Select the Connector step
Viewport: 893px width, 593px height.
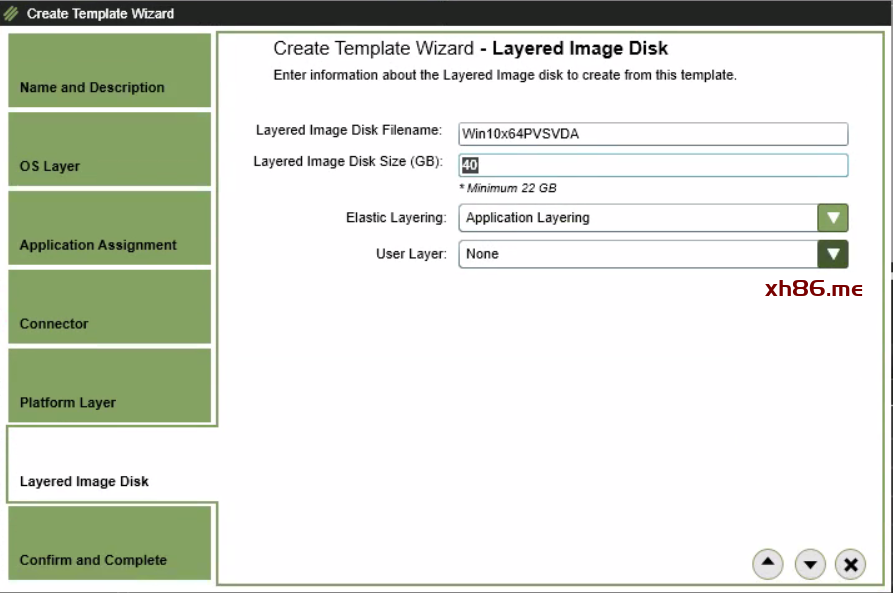109,308
